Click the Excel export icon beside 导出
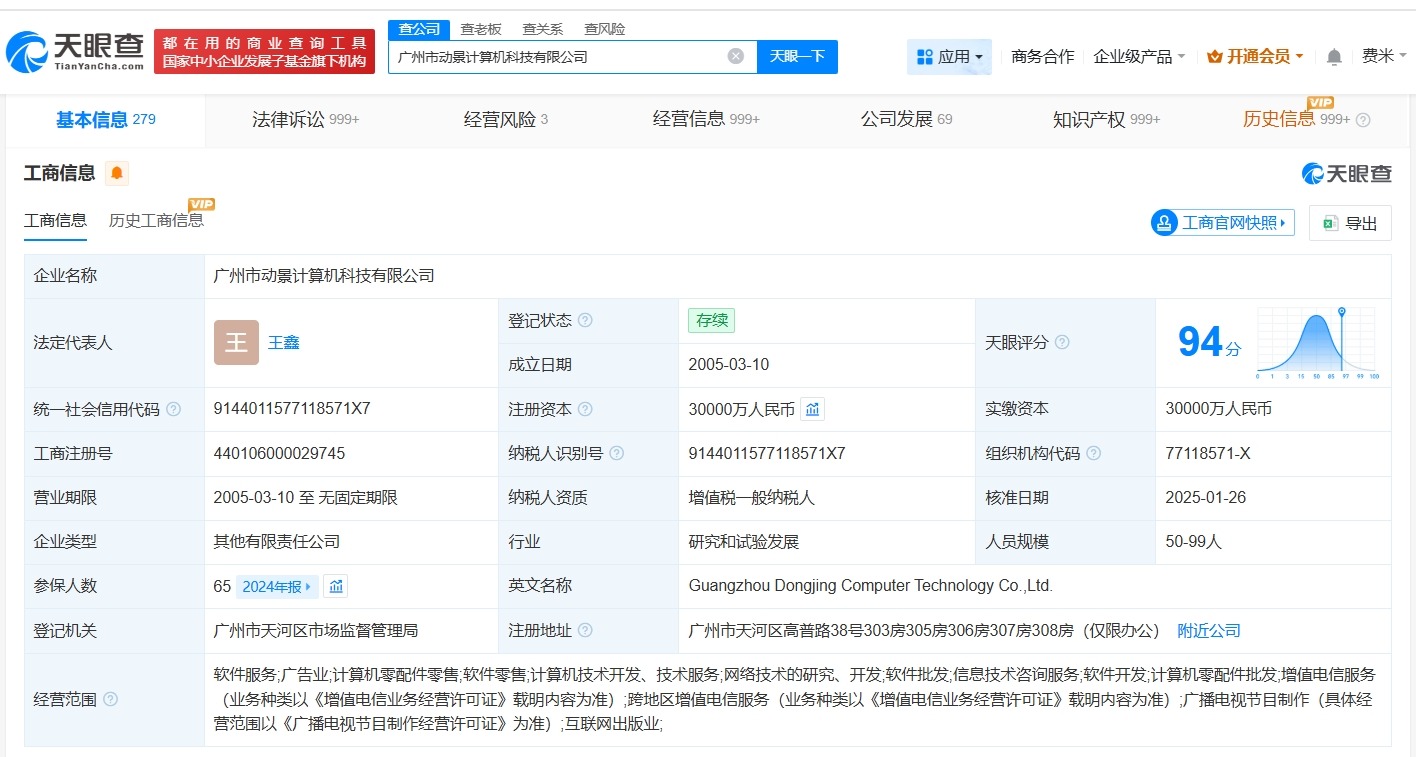1416x757 pixels. [x=1331, y=222]
